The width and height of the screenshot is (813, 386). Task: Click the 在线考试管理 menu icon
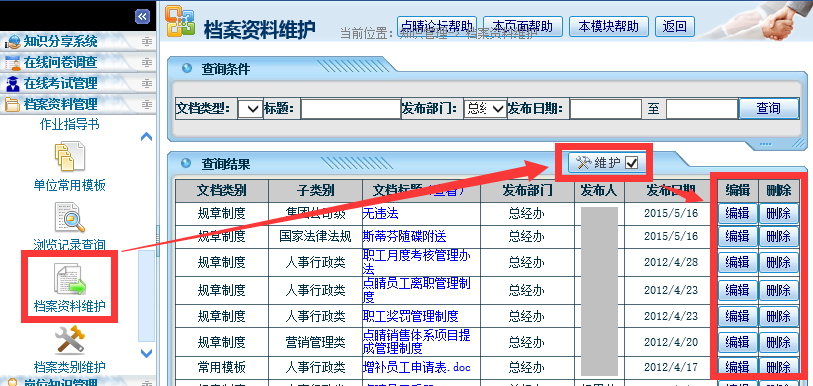[12, 84]
